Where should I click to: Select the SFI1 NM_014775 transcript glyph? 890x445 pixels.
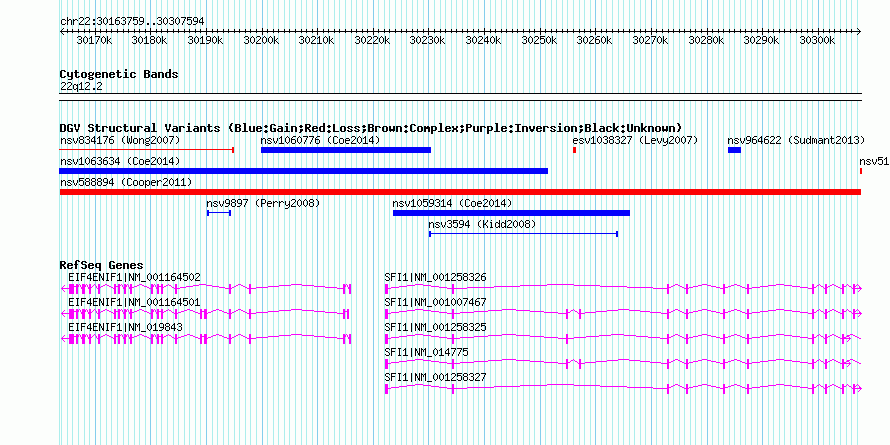click(623, 364)
